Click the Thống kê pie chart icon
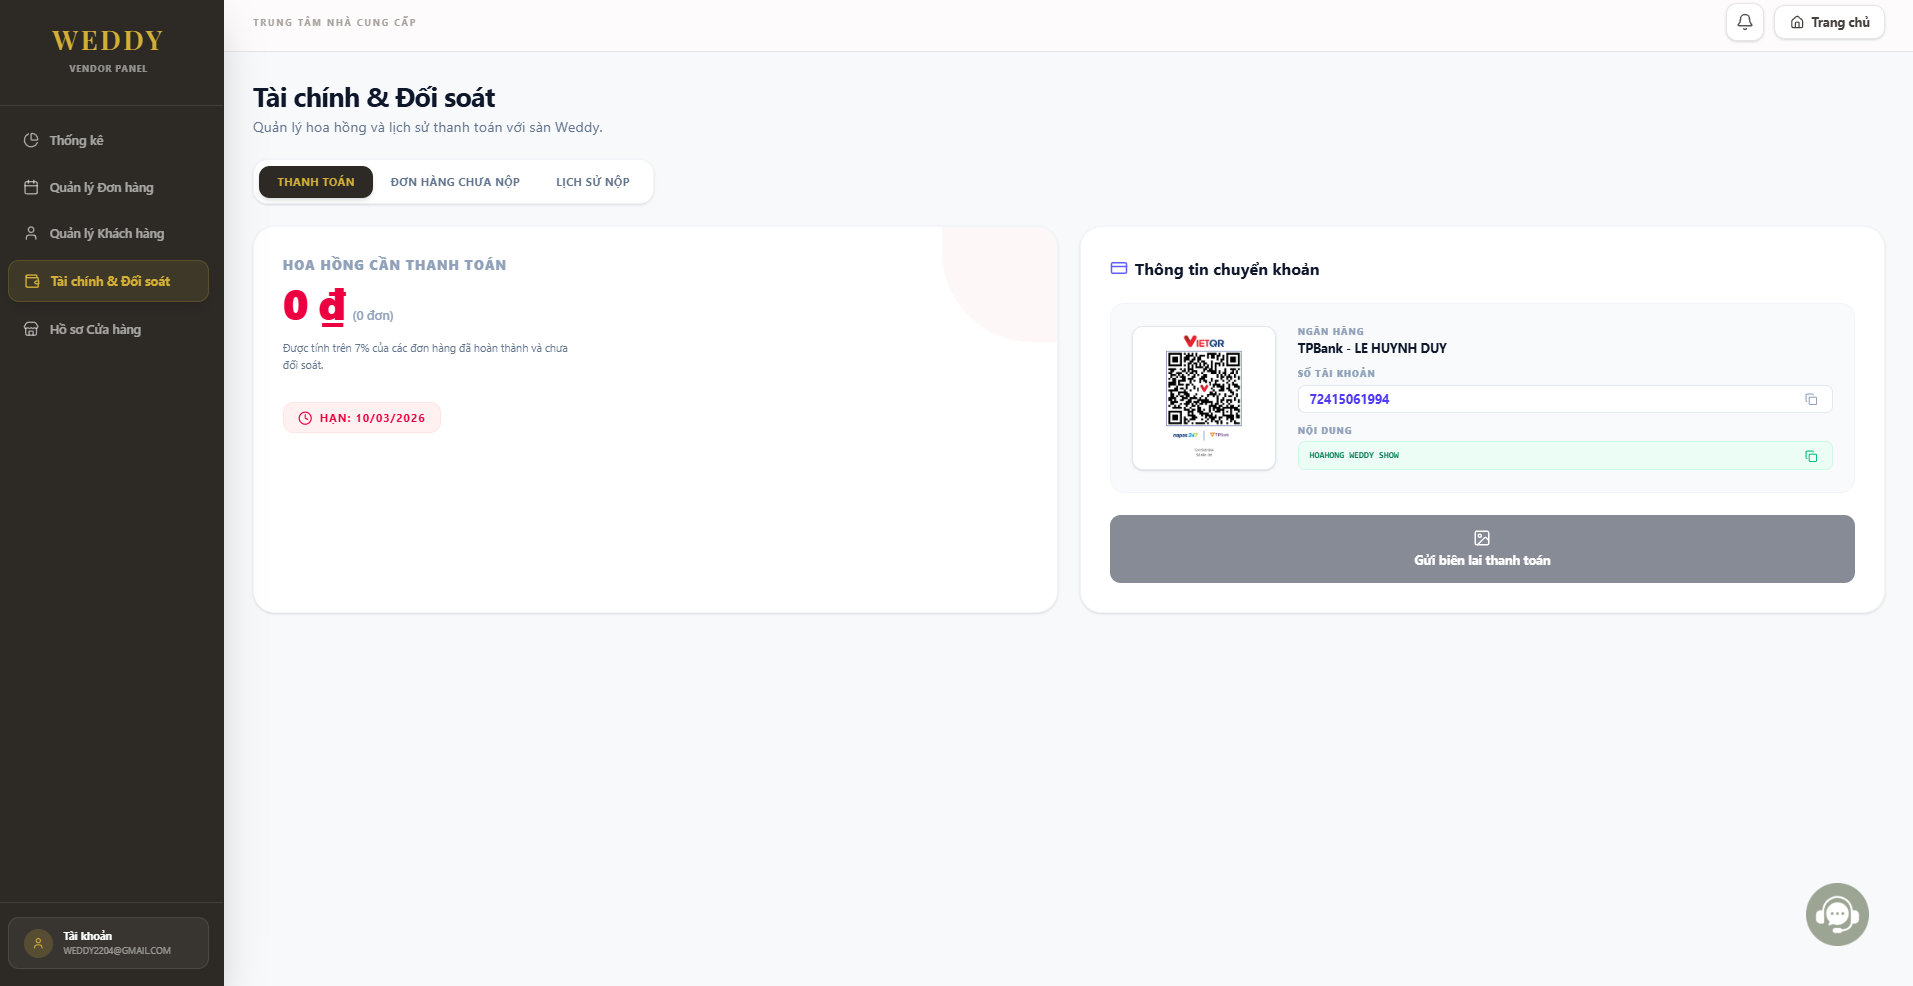 [x=31, y=140]
